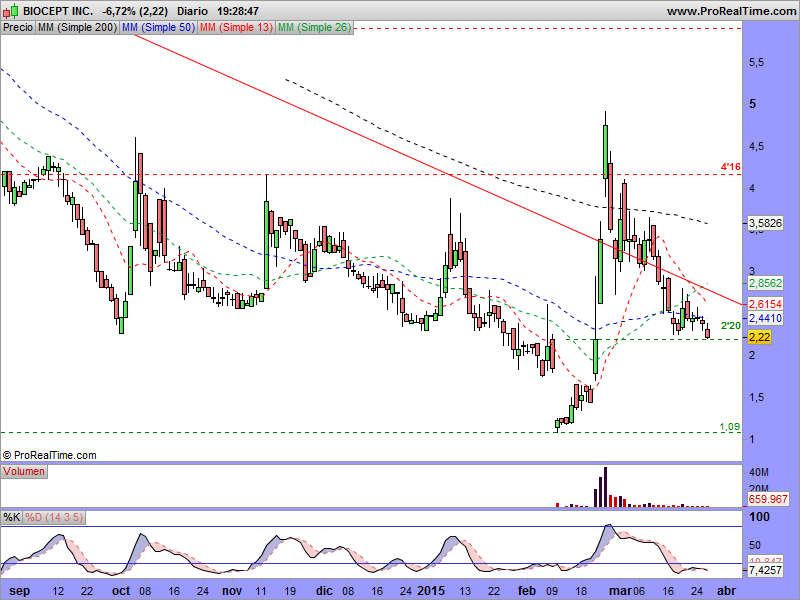Click the 4,5 price axis label
This screenshot has width=800, height=600.
point(757,146)
